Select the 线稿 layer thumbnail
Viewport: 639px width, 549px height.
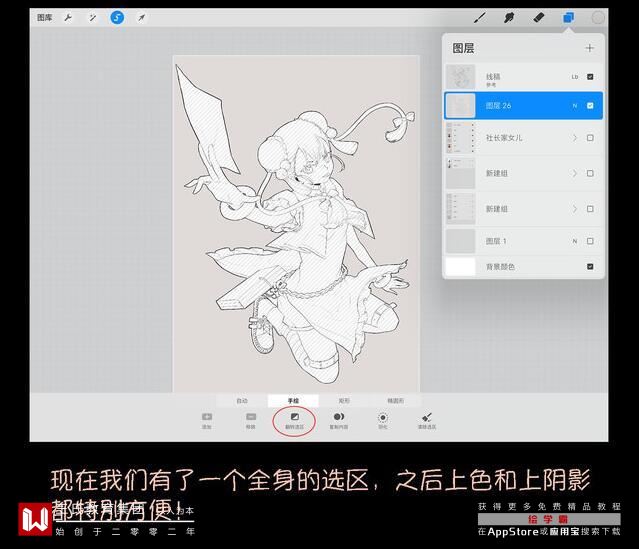461,77
